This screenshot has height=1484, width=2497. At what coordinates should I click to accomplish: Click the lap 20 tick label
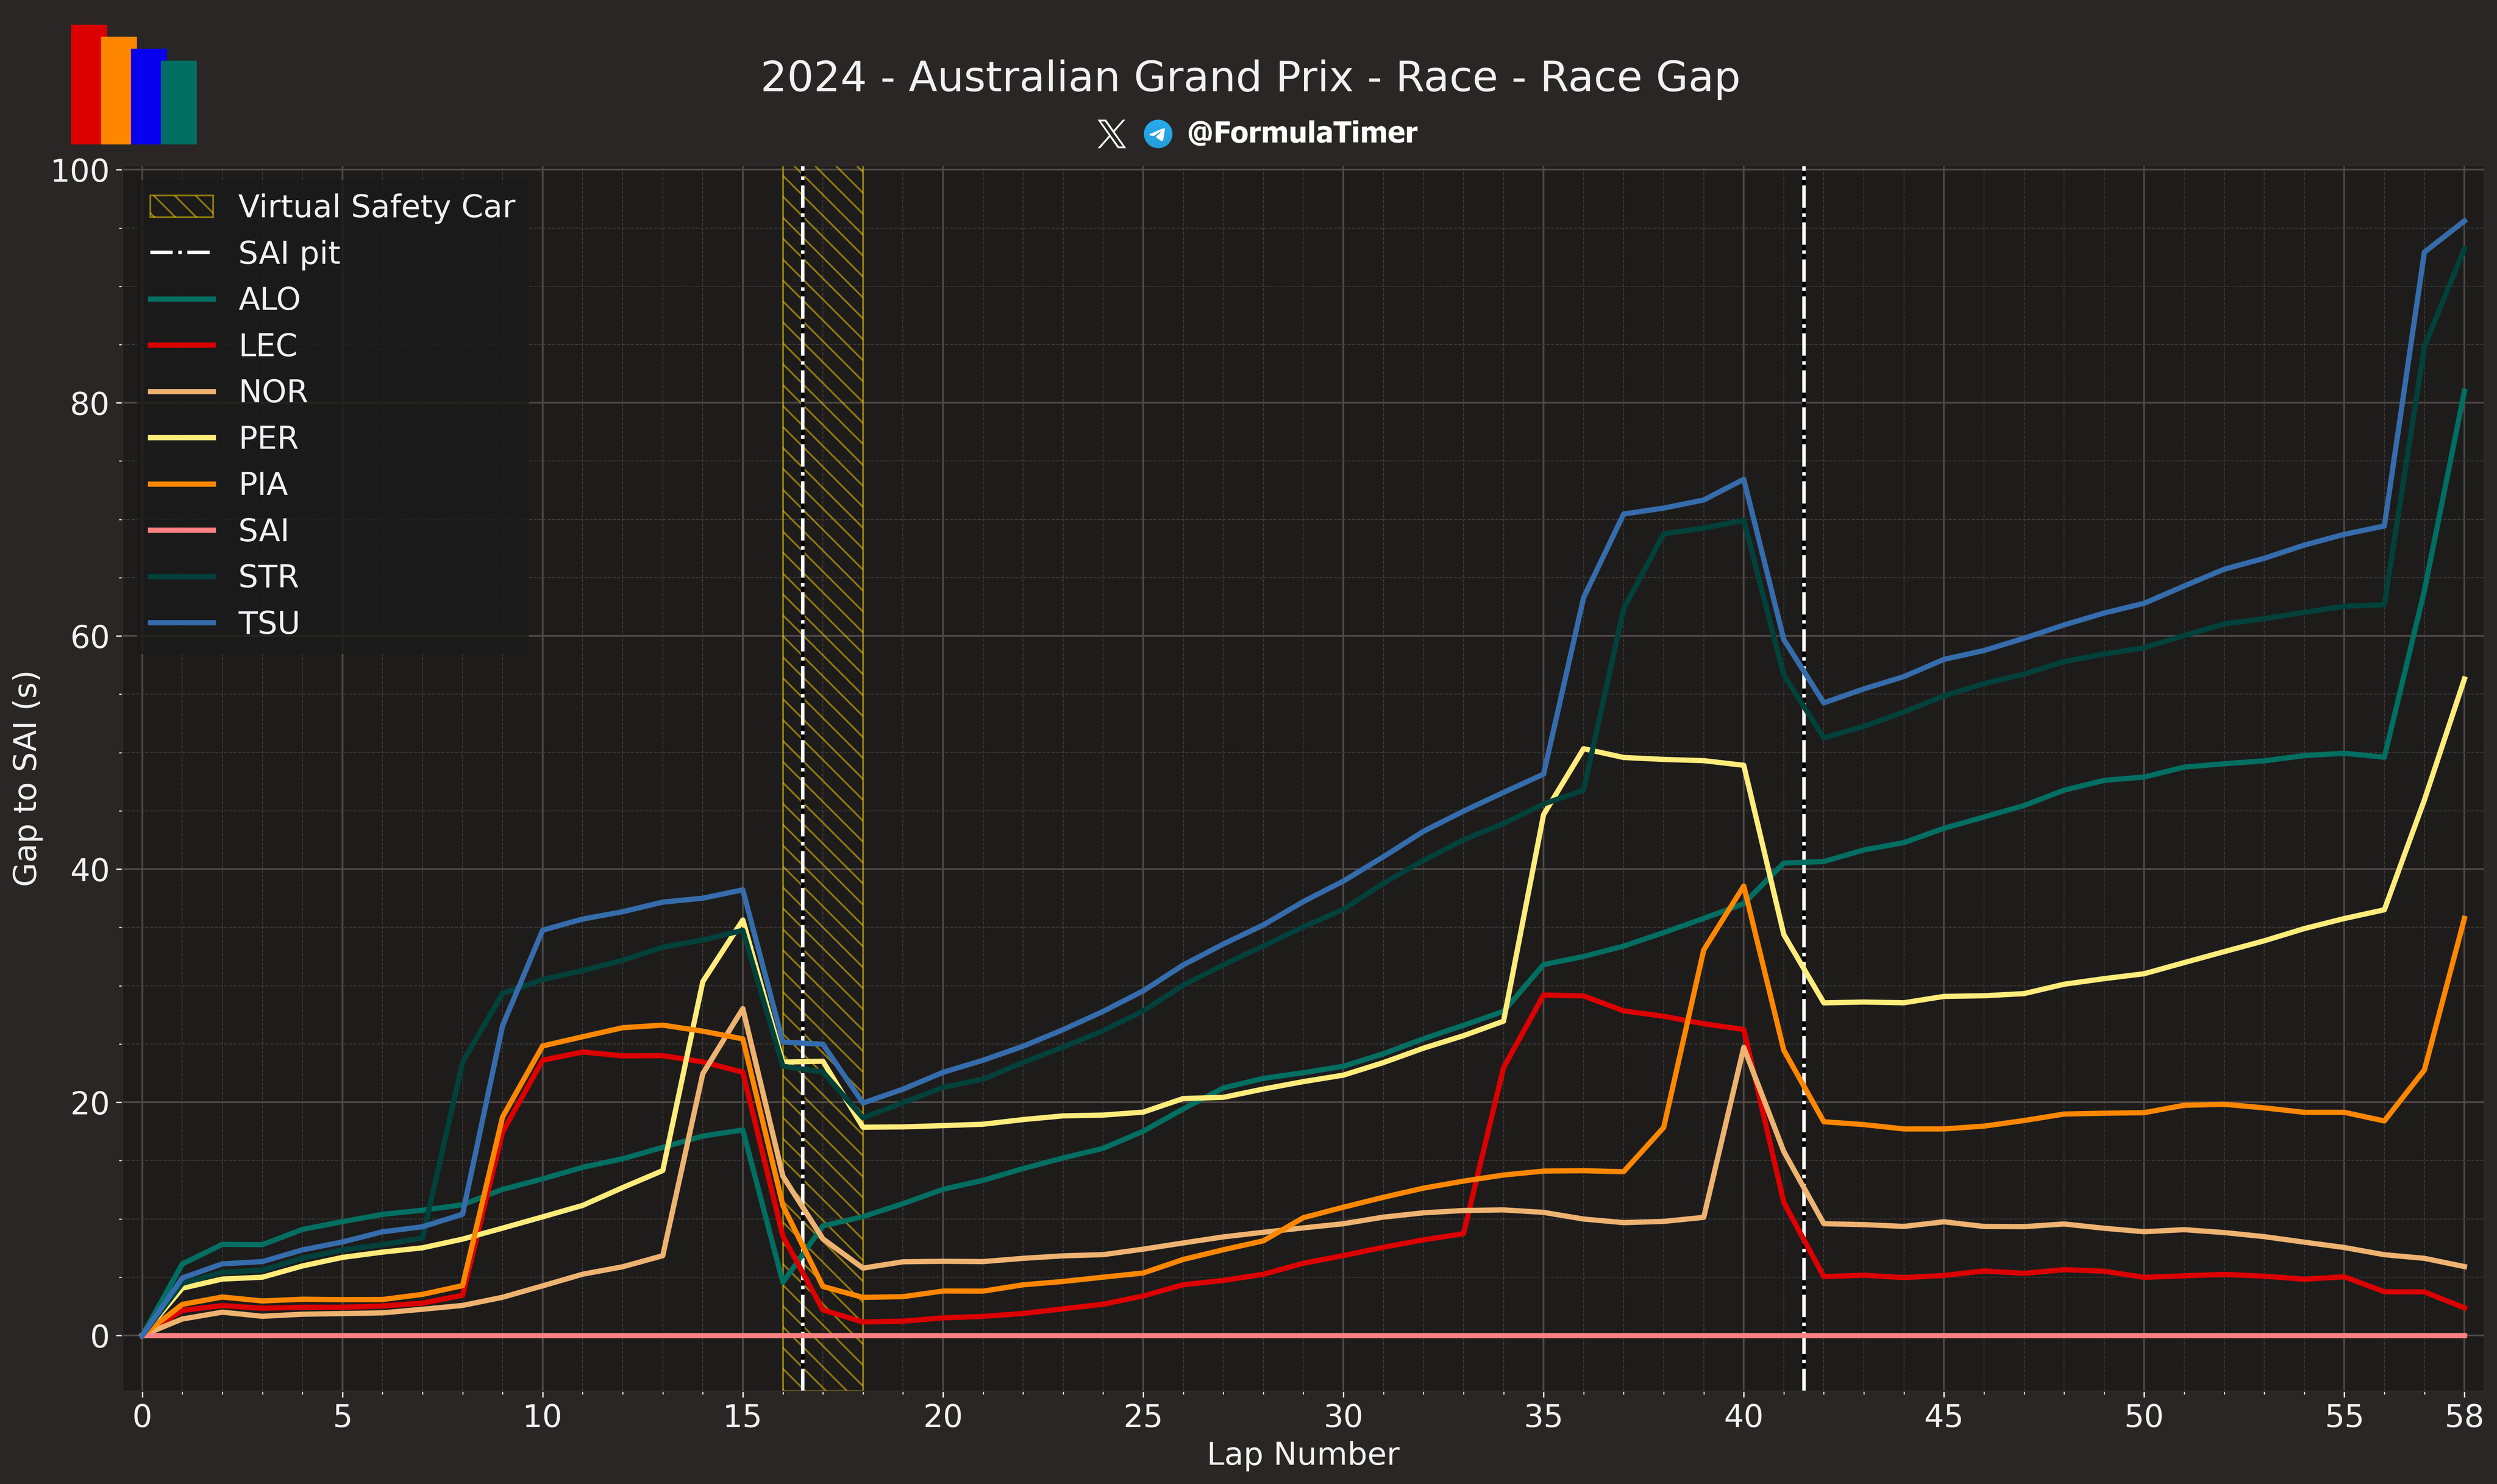tap(942, 1416)
